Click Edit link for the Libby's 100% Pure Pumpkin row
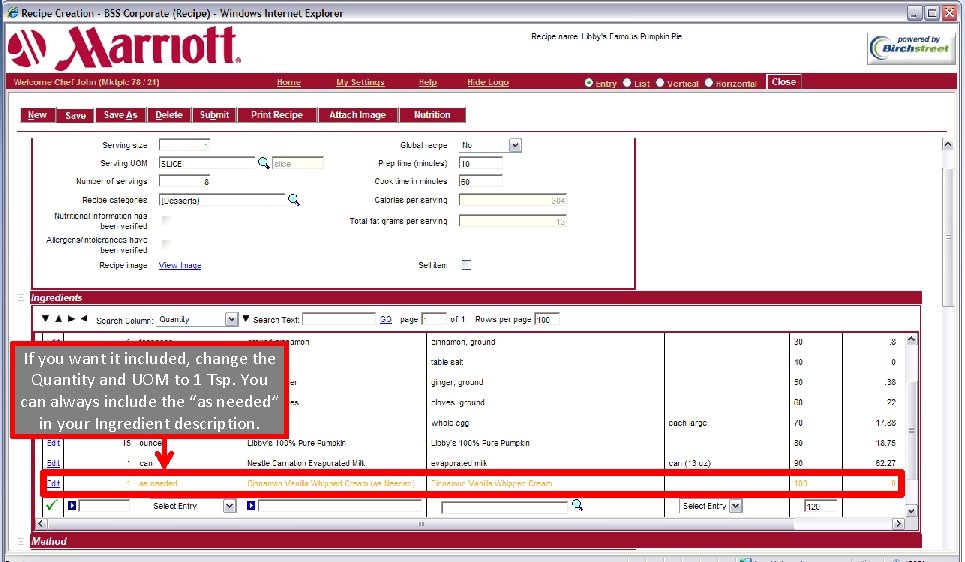 click(x=54, y=443)
